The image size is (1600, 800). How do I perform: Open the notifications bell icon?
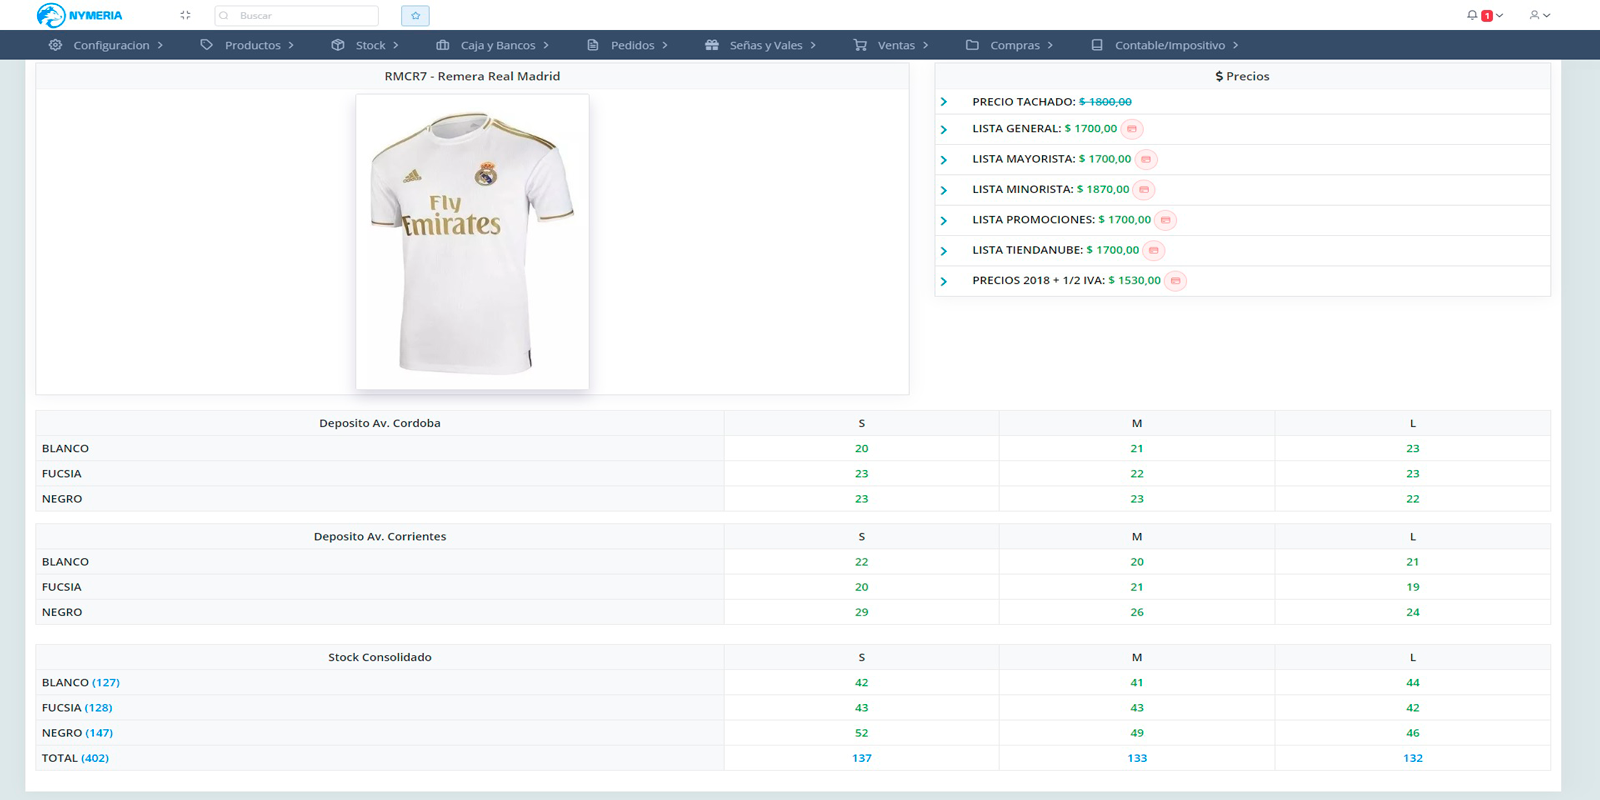click(1472, 15)
